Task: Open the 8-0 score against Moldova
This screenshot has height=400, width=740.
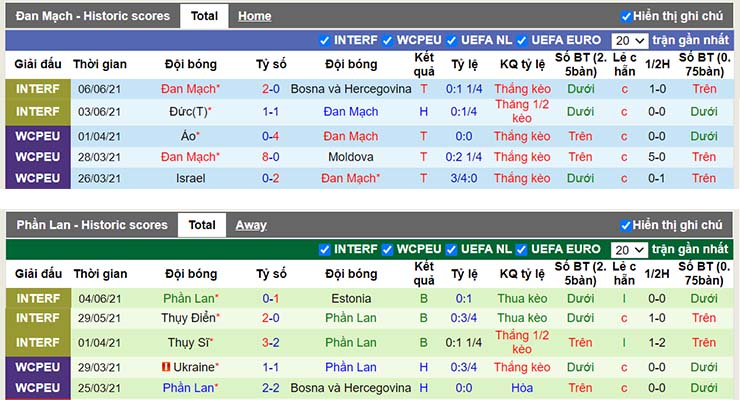Action: pos(271,157)
